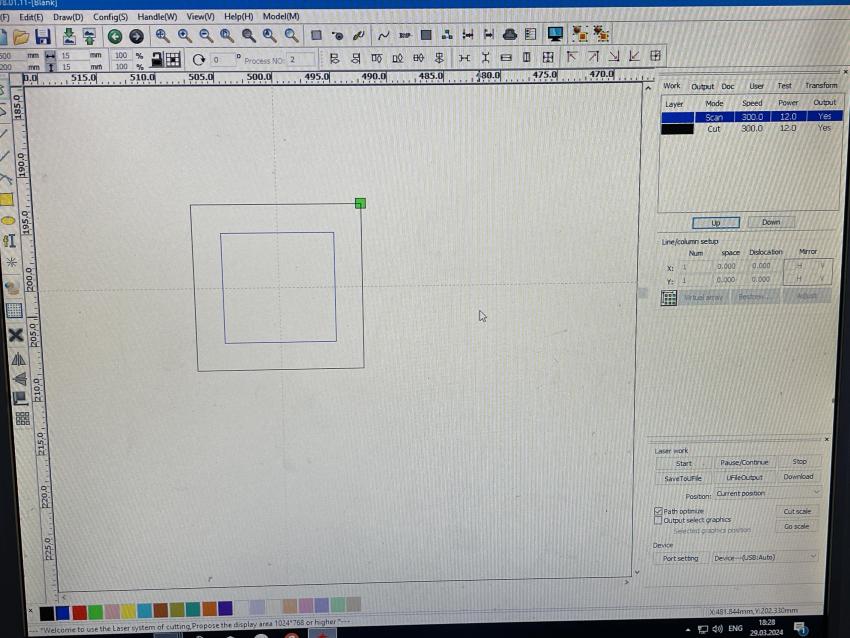Switch to the Transform tab
This screenshot has width=850, height=638.
point(820,86)
